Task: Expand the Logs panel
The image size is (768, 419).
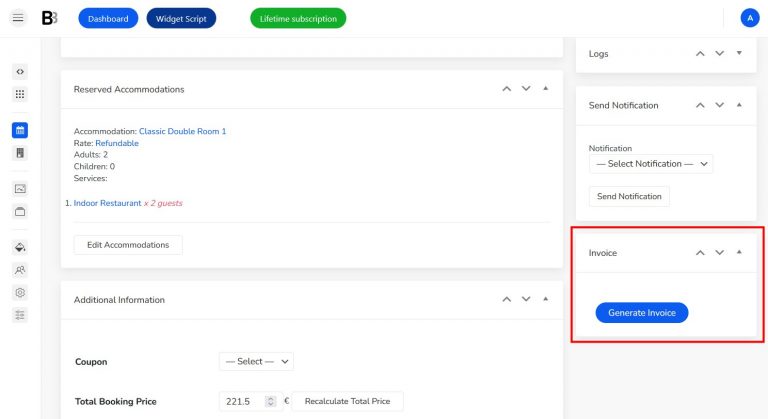Action: [739, 53]
